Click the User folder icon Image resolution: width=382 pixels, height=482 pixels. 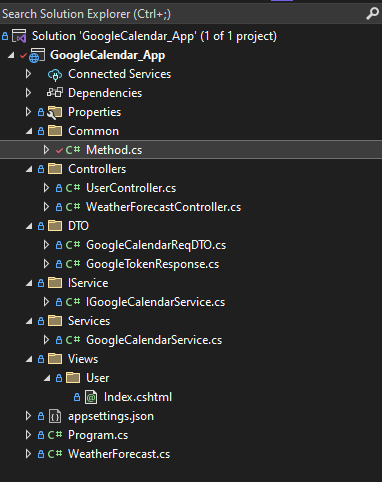[x=73, y=378]
